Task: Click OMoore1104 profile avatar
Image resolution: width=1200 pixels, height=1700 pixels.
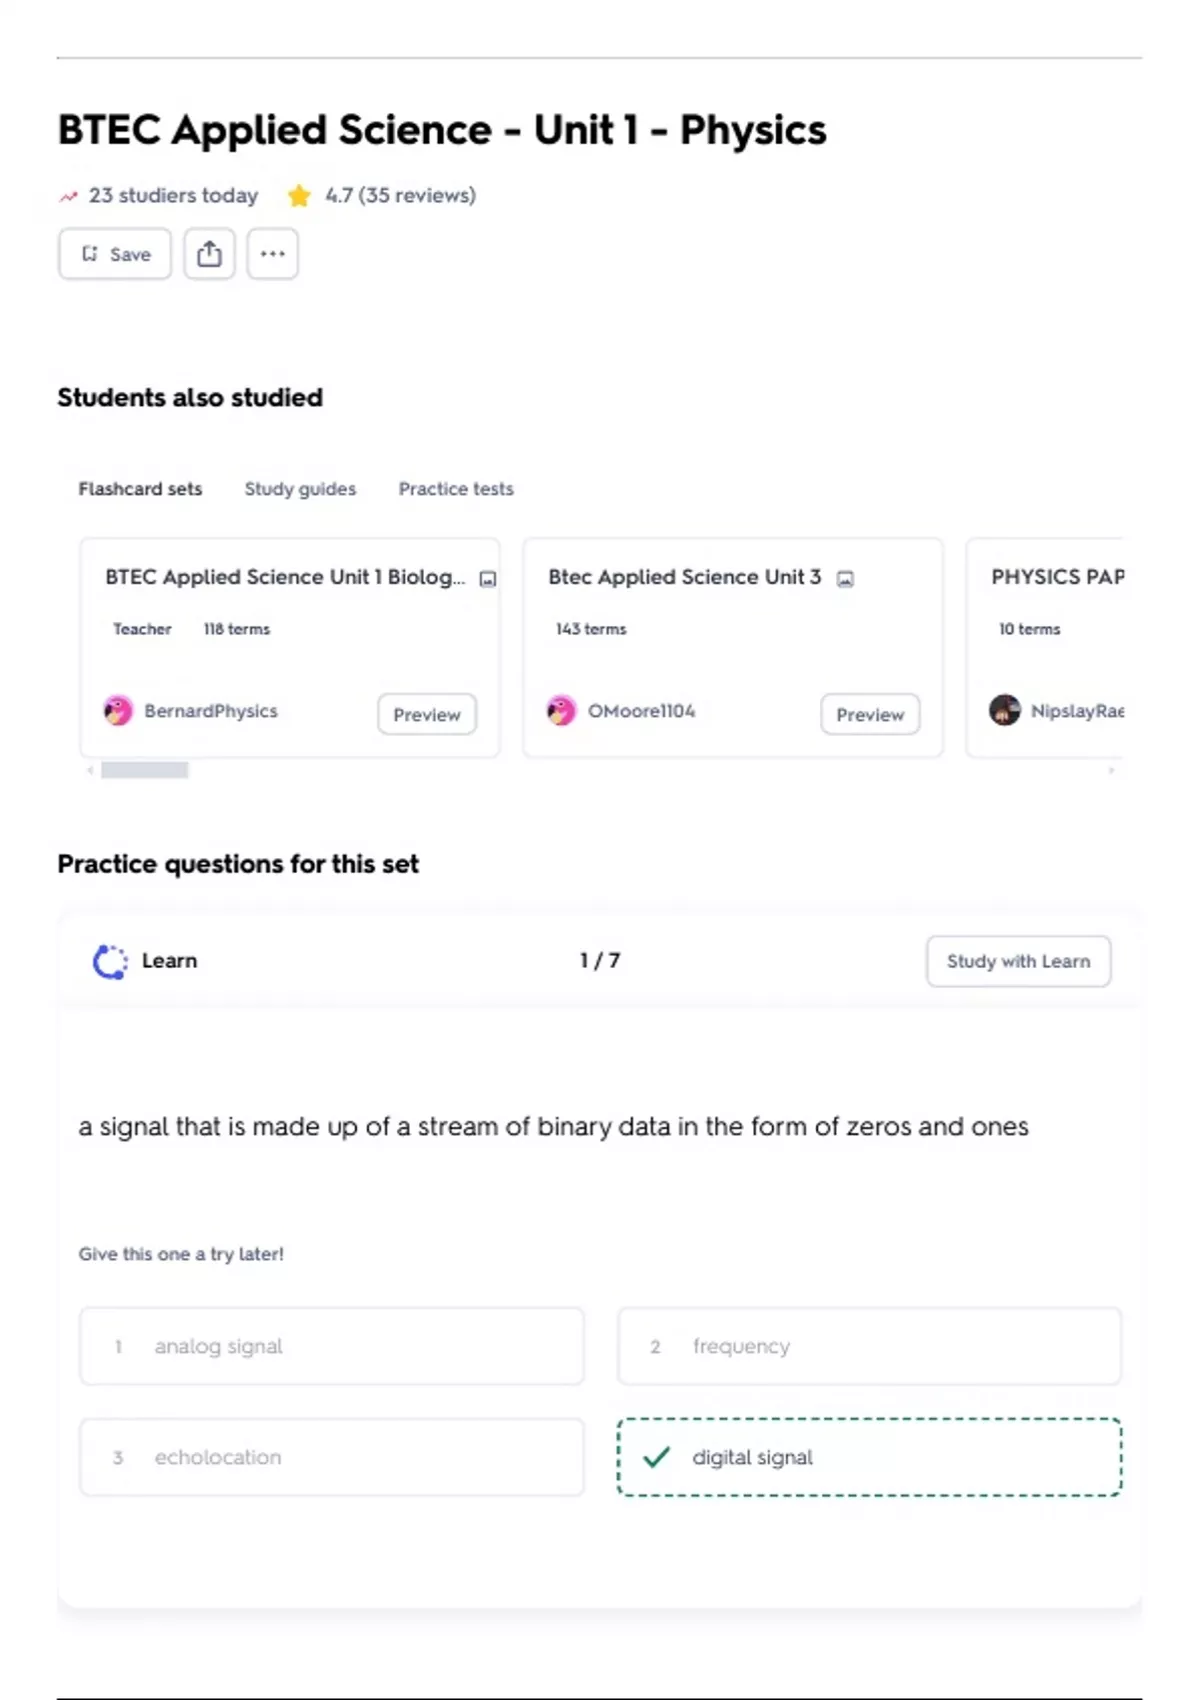Action: coord(561,711)
